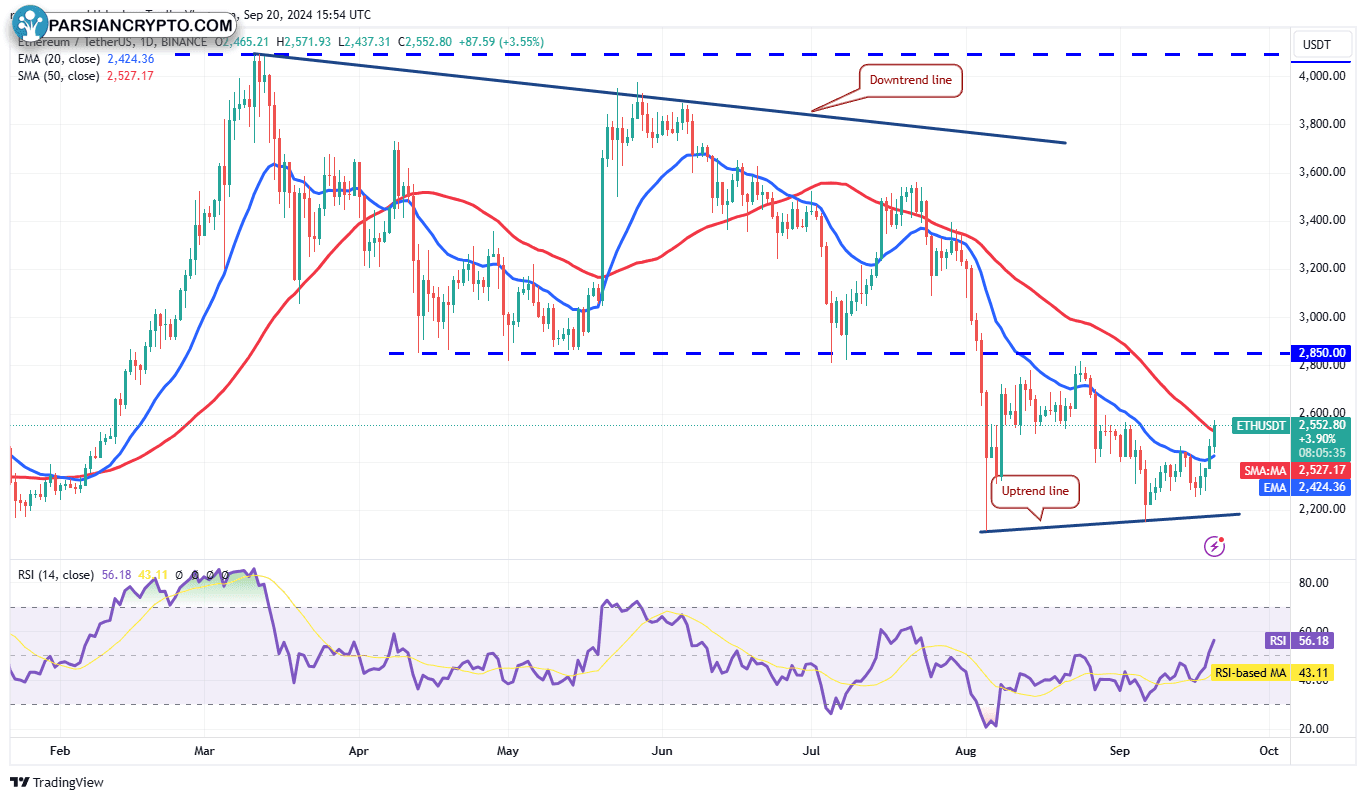Click the purple 56.18 in RSI legend
Viewport: 1366px width, 800px height.
tap(115, 575)
